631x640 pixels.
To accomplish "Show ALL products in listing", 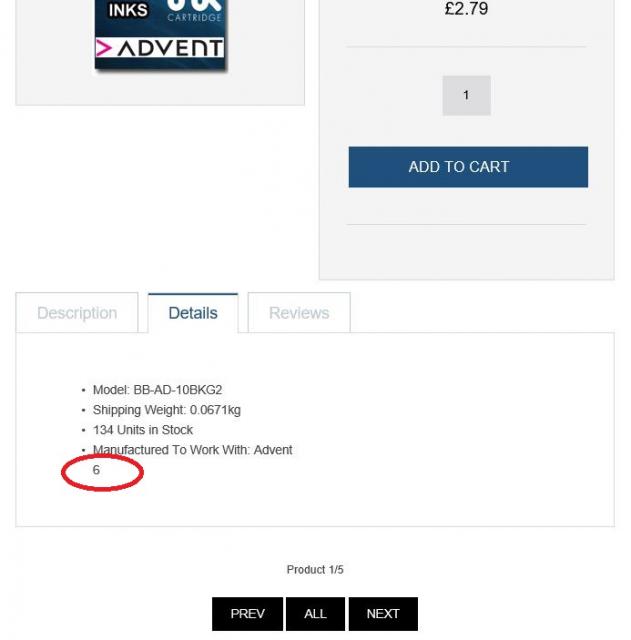I will point(315,613).
